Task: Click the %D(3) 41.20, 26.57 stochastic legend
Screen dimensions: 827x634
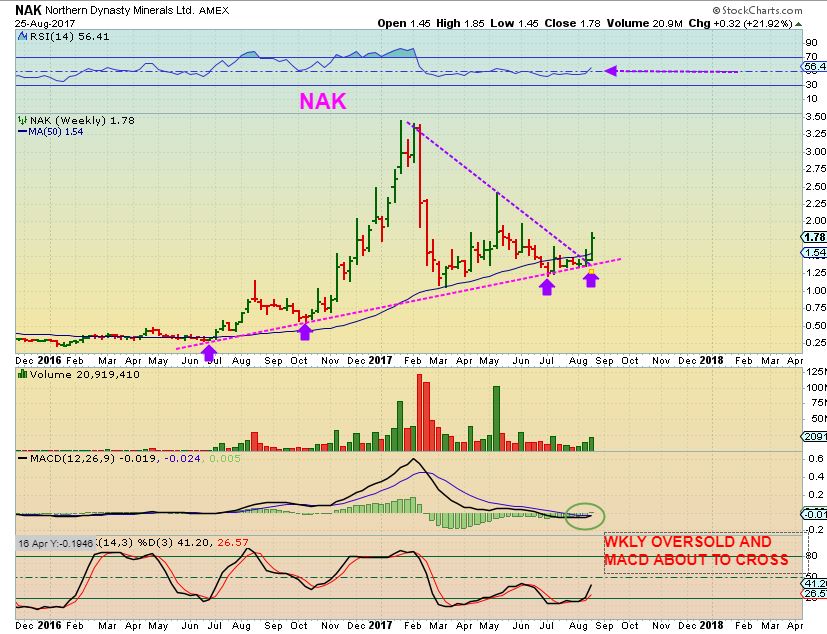Action: point(193,543)
